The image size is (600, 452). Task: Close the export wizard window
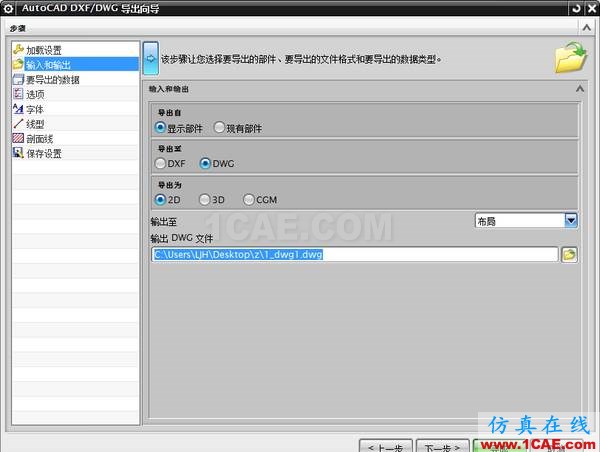591,8
